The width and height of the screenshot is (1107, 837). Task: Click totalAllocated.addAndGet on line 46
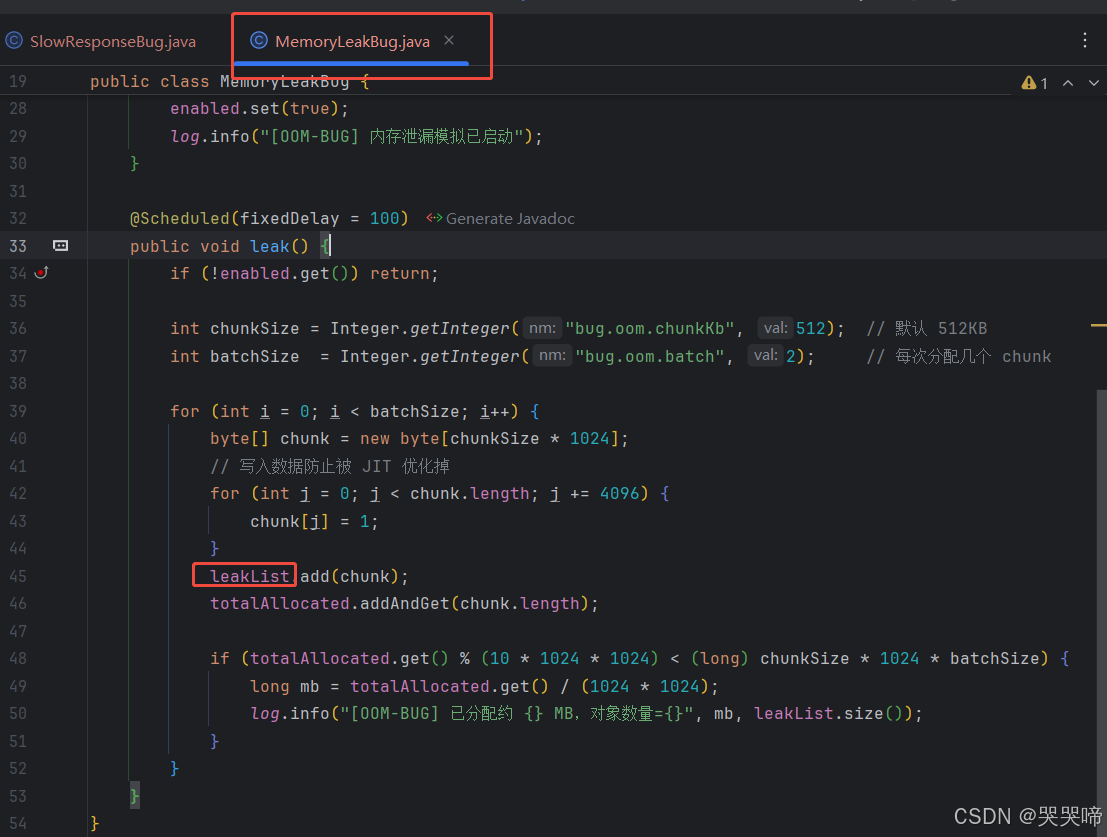(330, 604)
